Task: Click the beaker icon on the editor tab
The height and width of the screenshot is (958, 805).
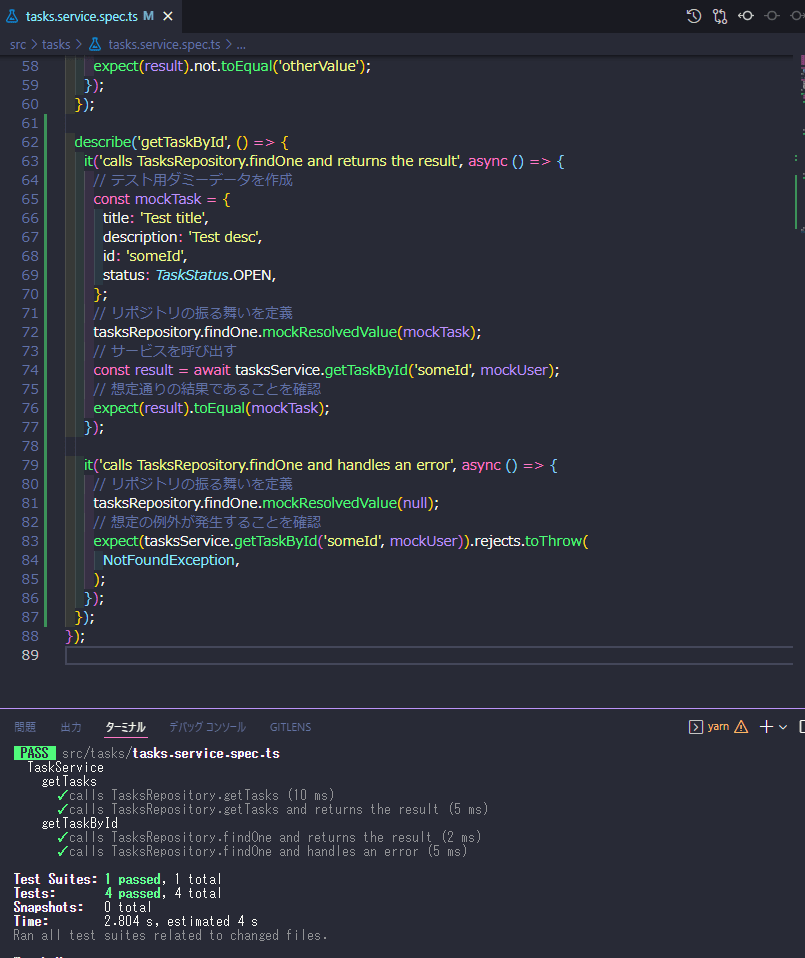Action: [x=12, y=16]
